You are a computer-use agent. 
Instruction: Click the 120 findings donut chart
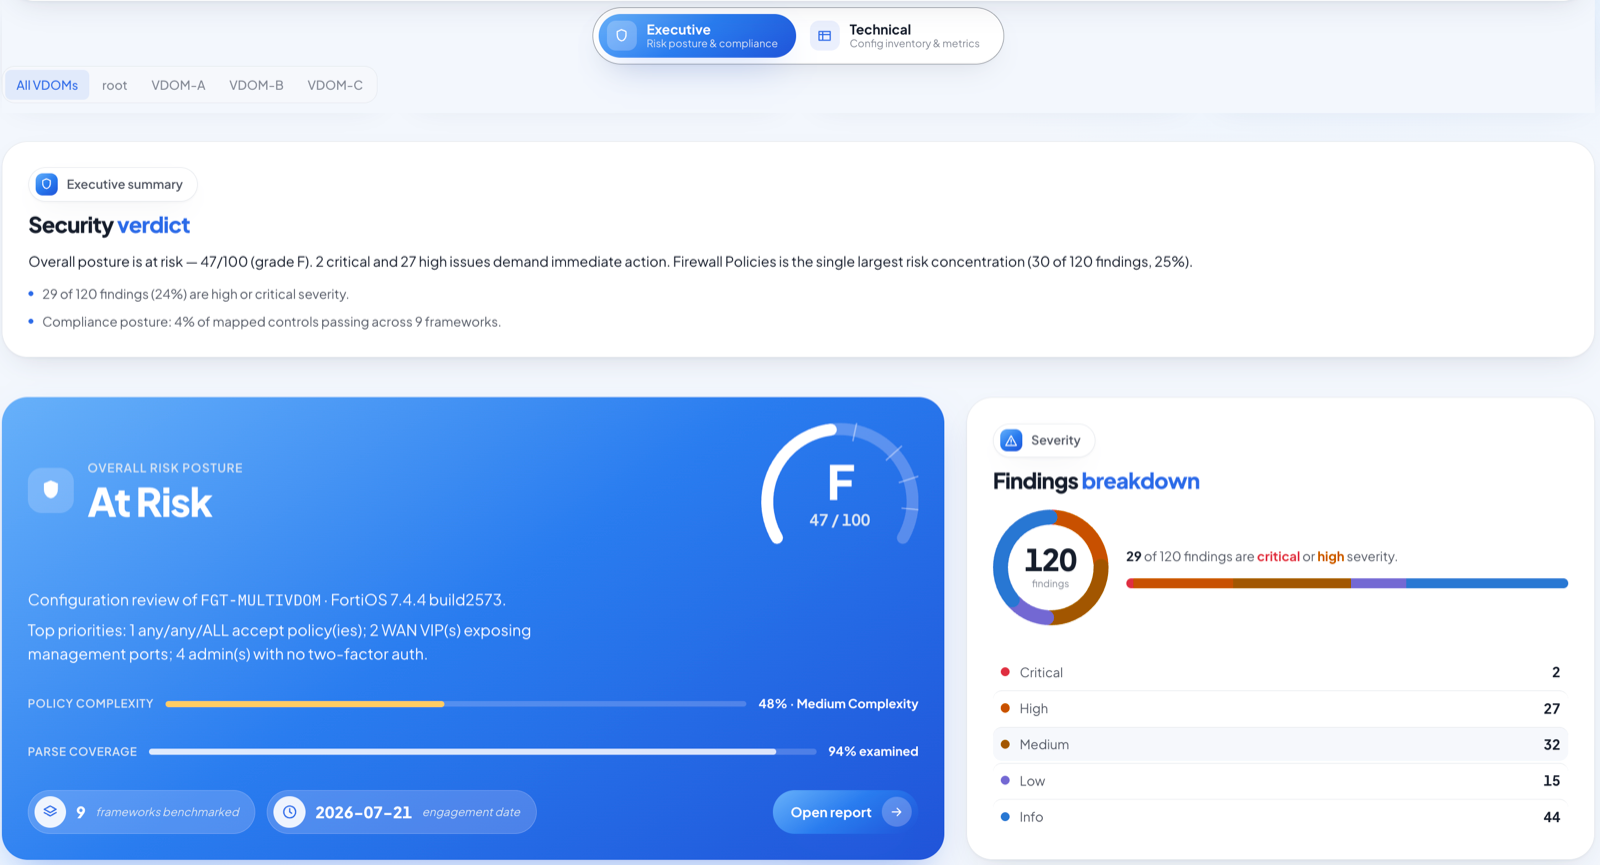tap(1050, 567)
